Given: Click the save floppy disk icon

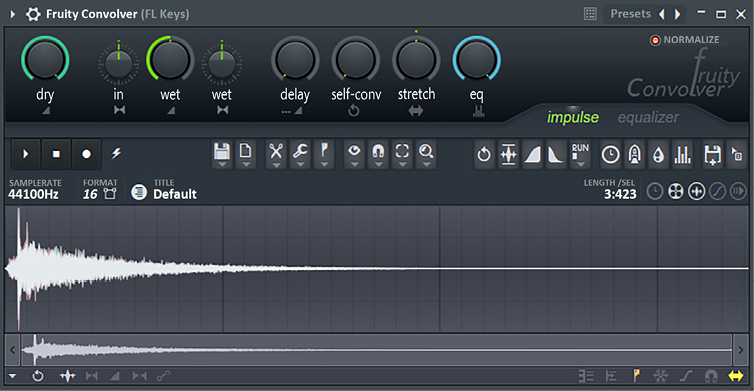Looking at the screenshot, I should tap(222, 151).
